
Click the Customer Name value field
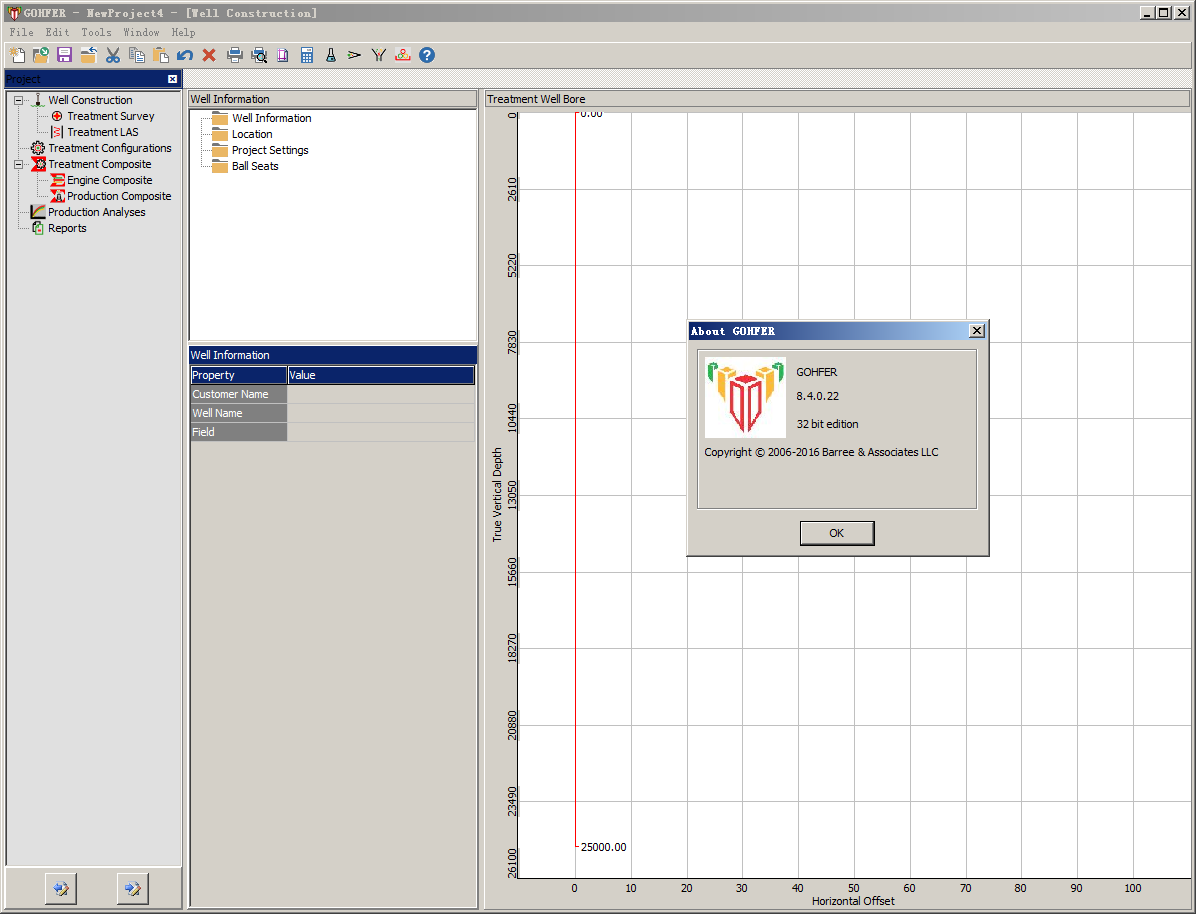coord(381,394)
